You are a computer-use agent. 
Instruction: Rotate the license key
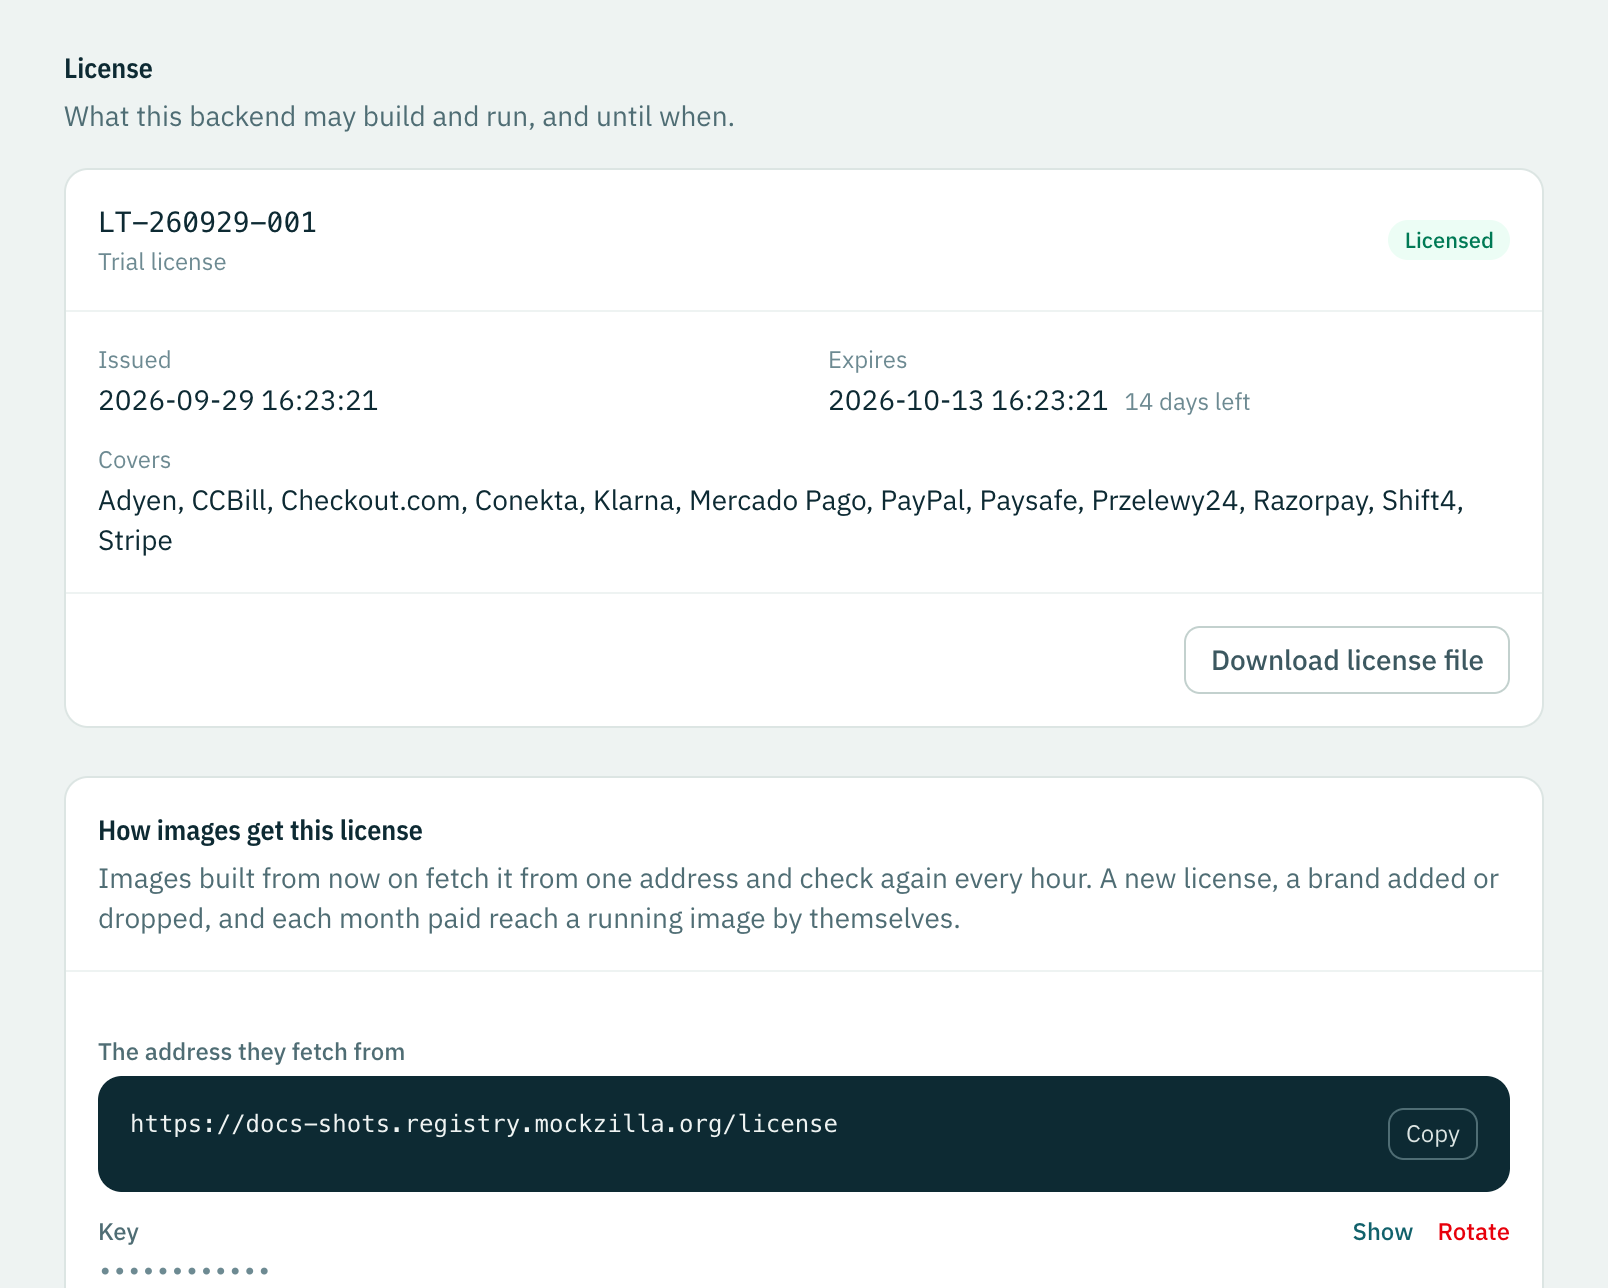point(1473,1232)
